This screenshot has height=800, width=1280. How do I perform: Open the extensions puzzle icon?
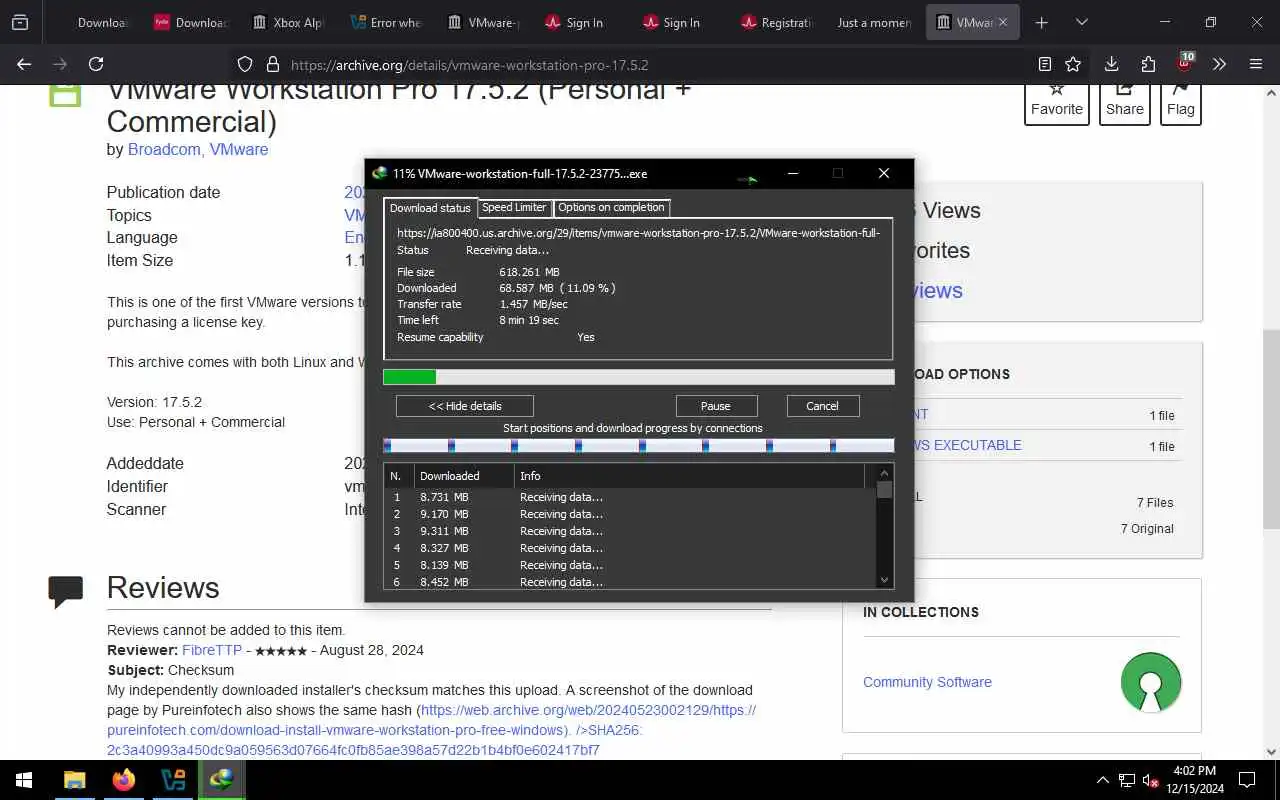point(1148,64)
